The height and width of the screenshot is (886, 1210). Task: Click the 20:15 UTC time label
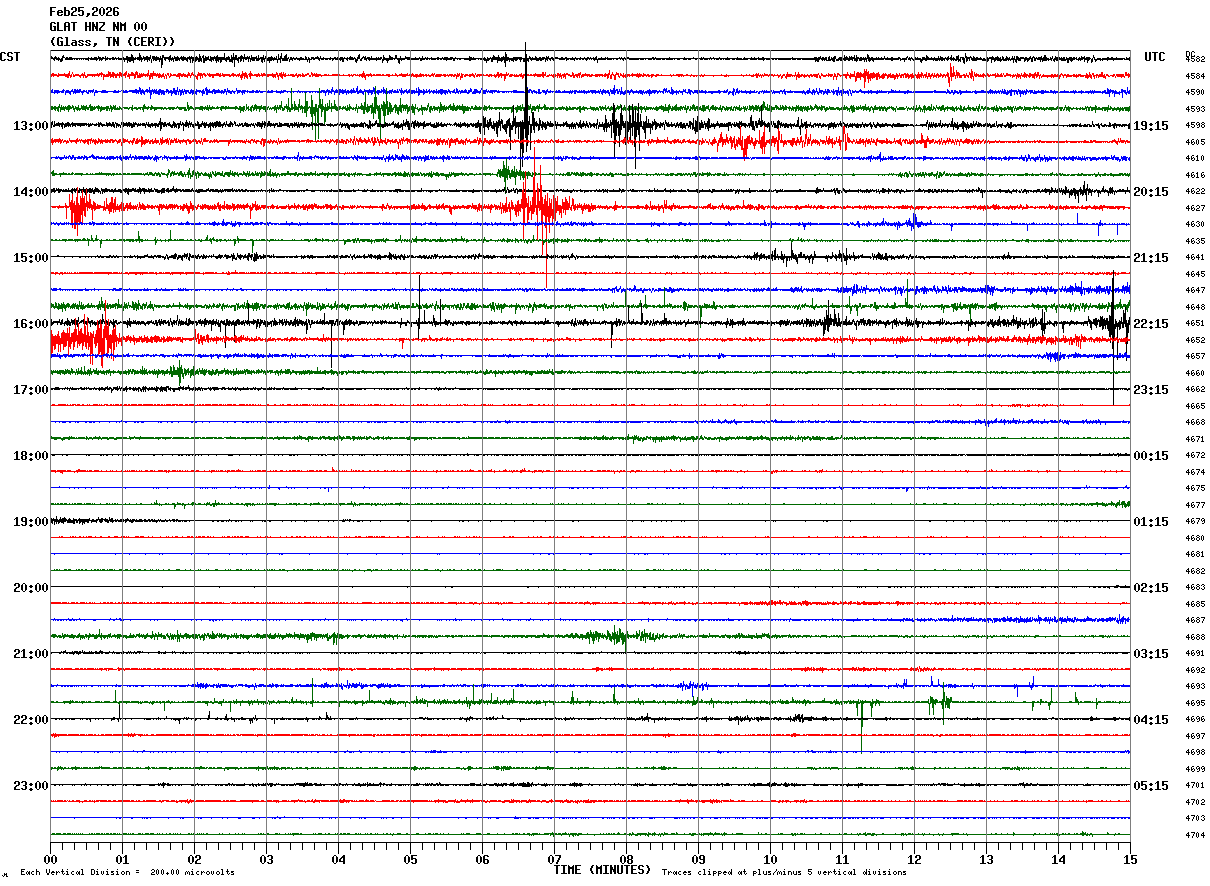1151,192
